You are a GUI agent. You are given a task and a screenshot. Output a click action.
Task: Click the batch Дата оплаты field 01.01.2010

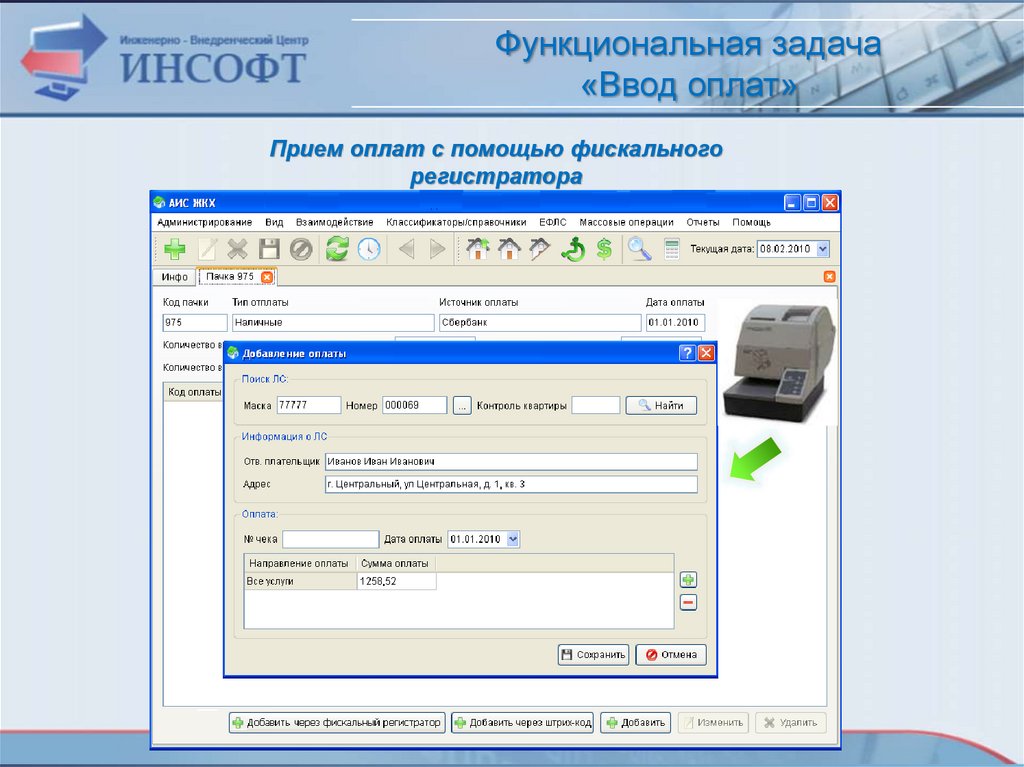click(675, 323)
